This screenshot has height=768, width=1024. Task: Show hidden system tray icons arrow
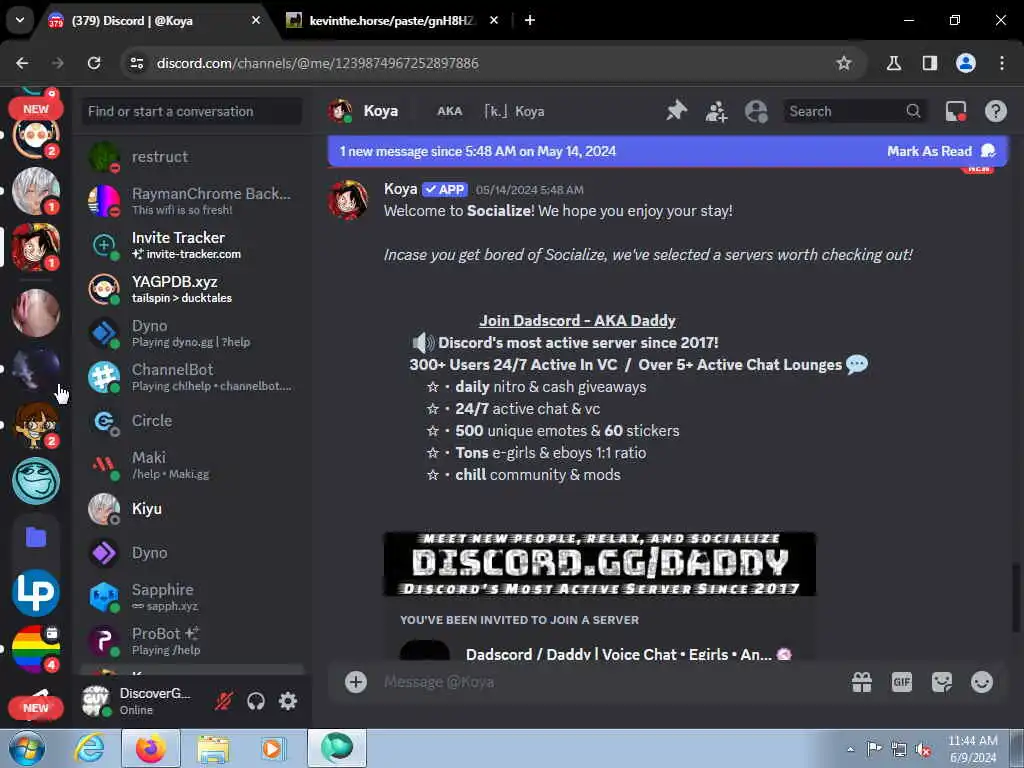pos(850,749)
